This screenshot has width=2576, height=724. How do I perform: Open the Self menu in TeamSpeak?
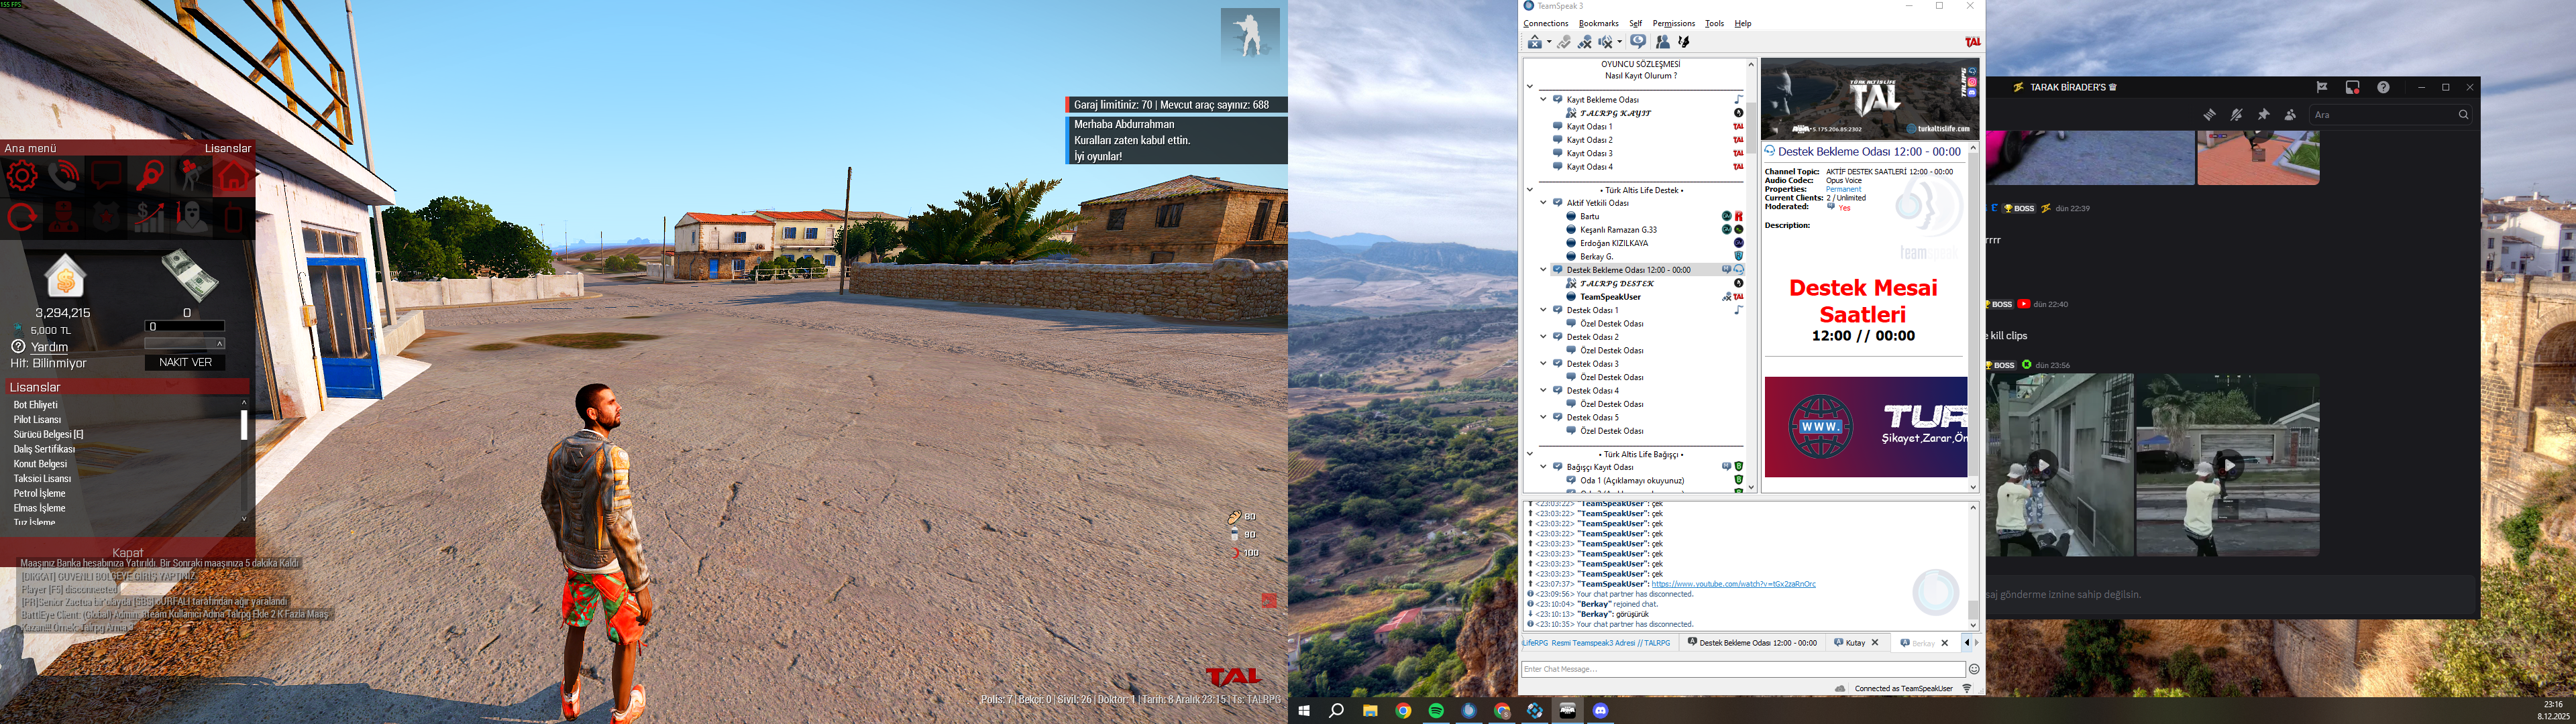point(1635,24)
